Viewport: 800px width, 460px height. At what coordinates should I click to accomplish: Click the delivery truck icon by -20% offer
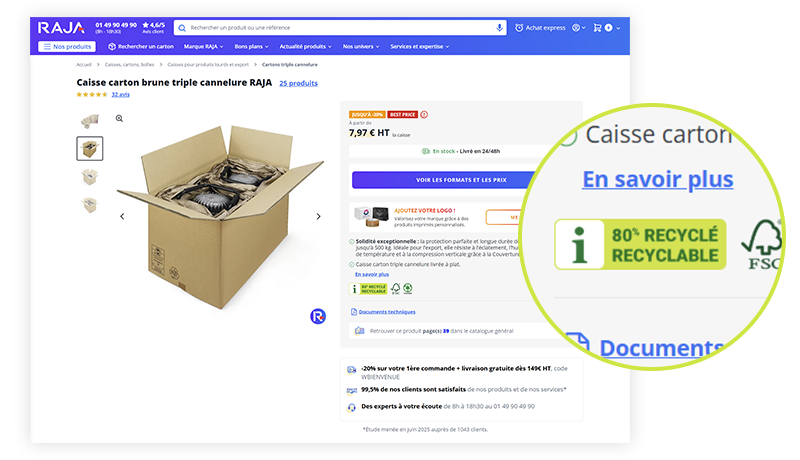click(352, 370)
